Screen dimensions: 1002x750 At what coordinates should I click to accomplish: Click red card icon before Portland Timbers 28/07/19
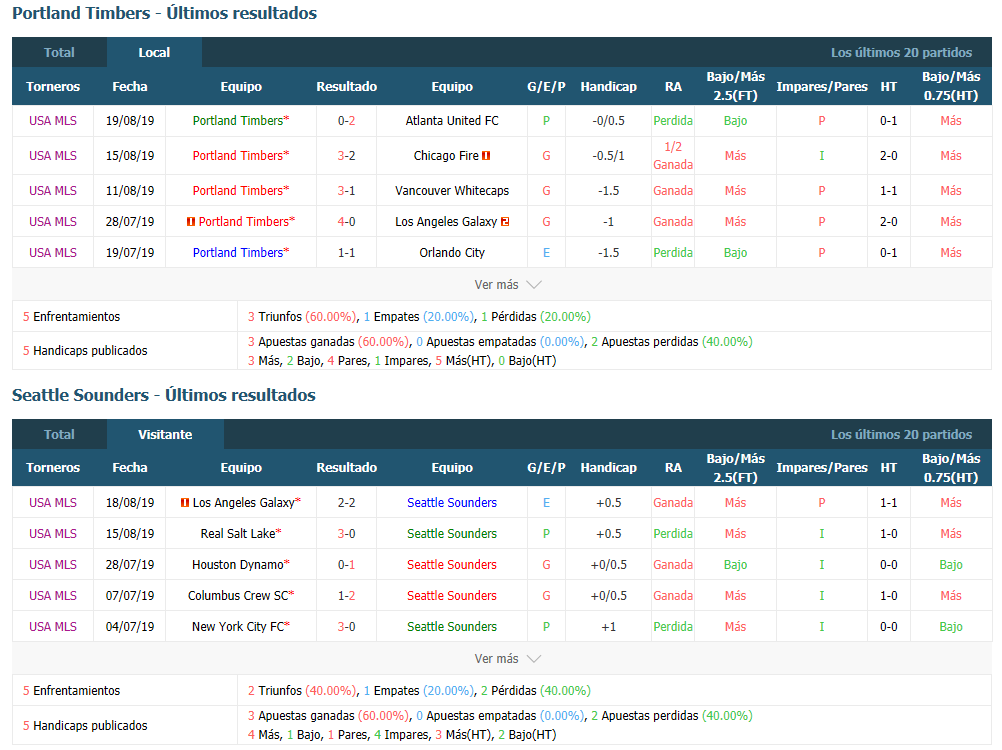click(190, 222)
